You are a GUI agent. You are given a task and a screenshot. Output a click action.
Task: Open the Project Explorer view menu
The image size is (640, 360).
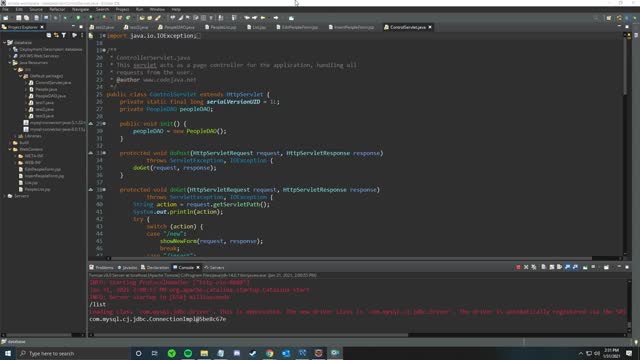[x=82, y=36]
